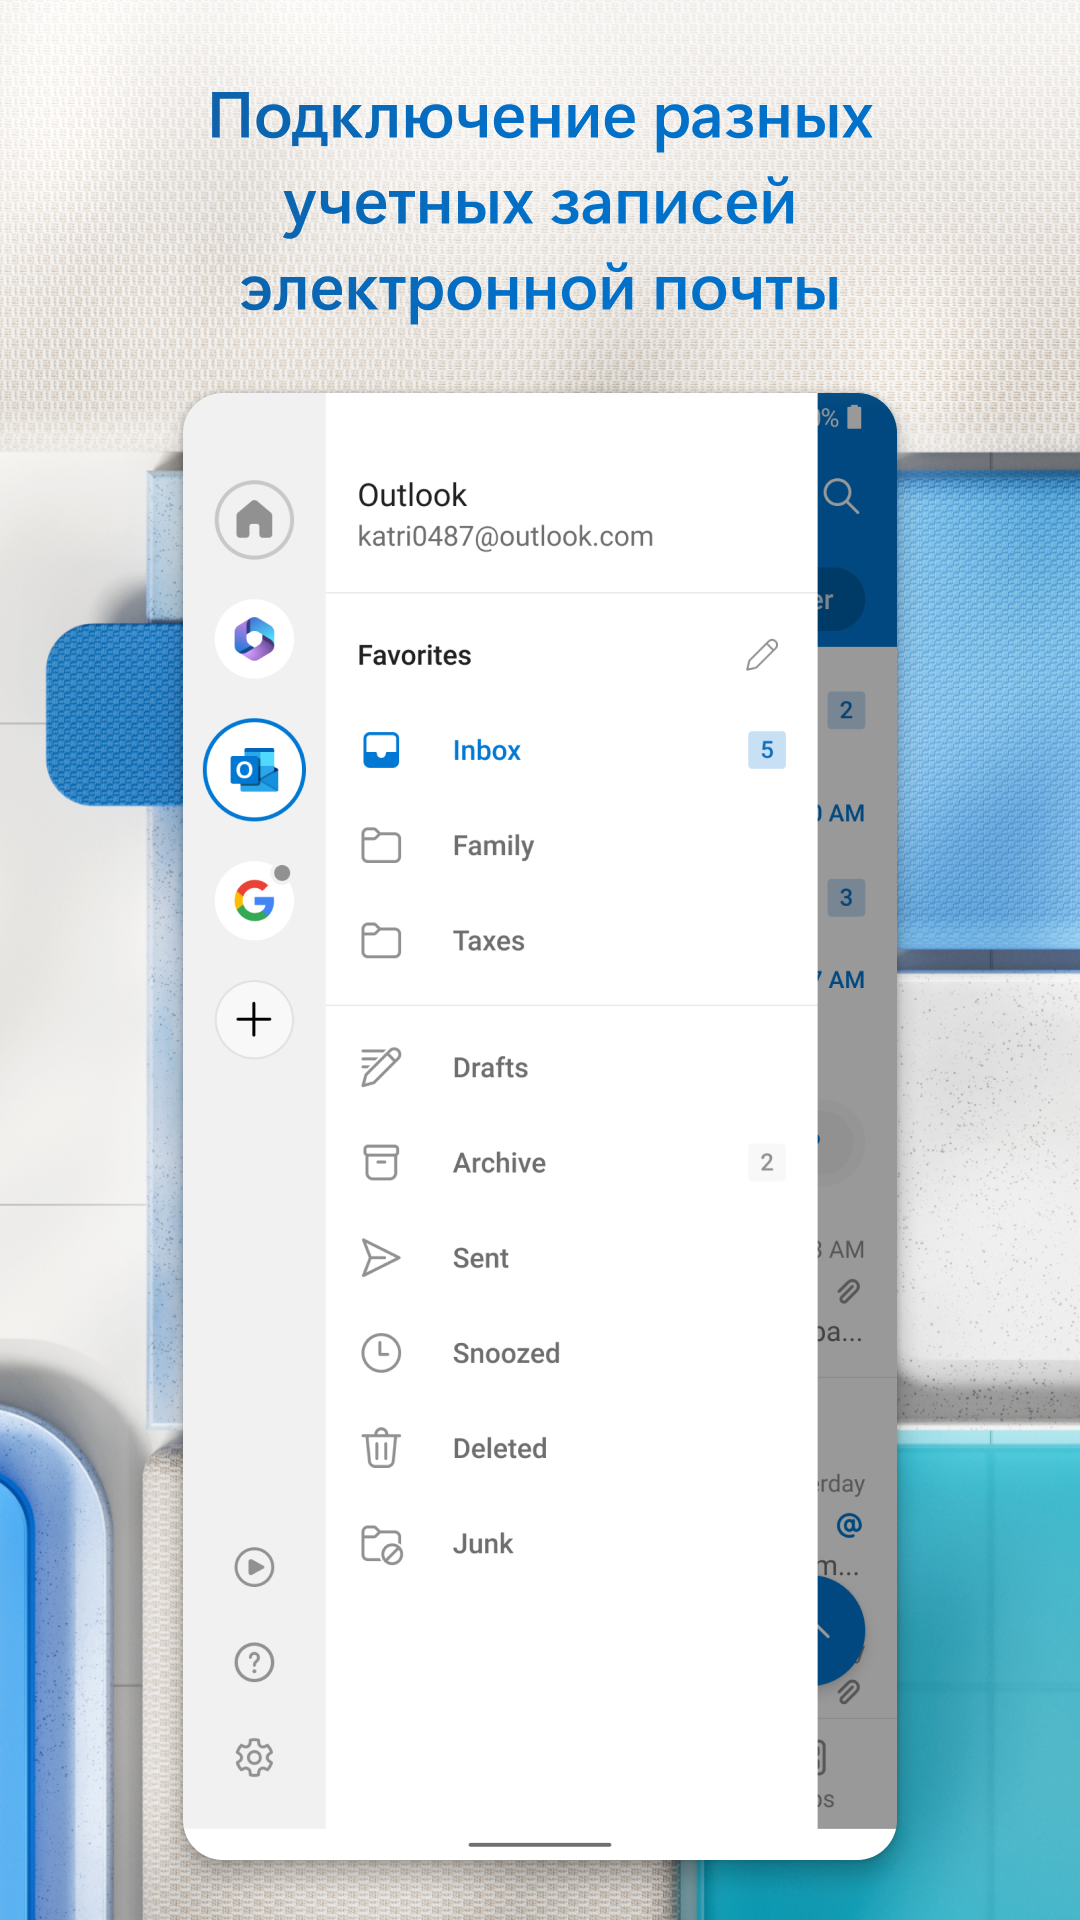The height and width of the screenshot is (1920, 1080).
Task: Open the Snoozed folder
Action: pyautogui.click(x=572, y=1353)
